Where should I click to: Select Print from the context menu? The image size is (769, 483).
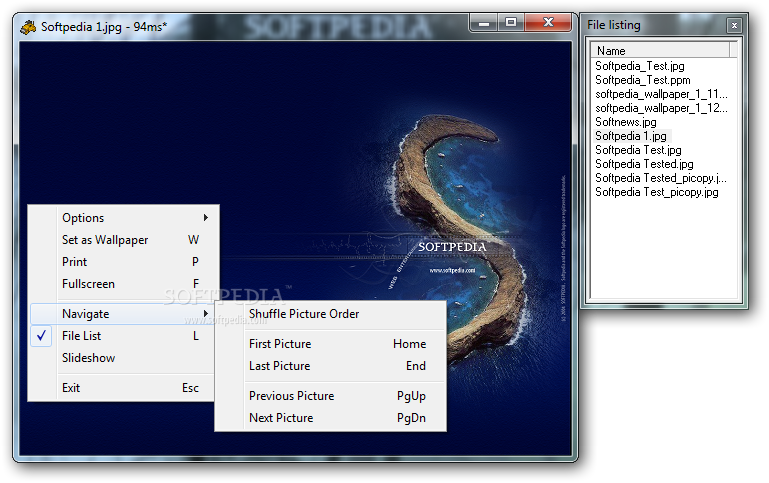[x=123, y=262]
